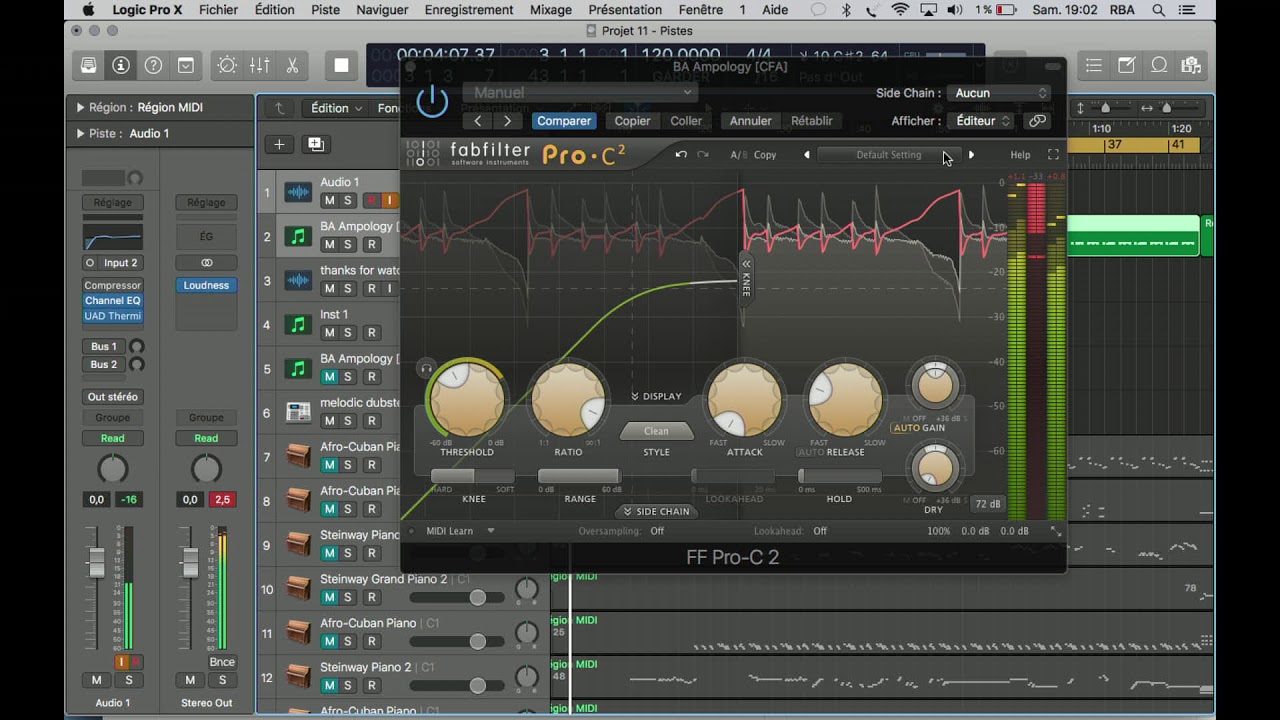Select the Steinway Grand Piano 2 track icon
The width and height of the screenshot is (1280, 720).
(298, 588)
